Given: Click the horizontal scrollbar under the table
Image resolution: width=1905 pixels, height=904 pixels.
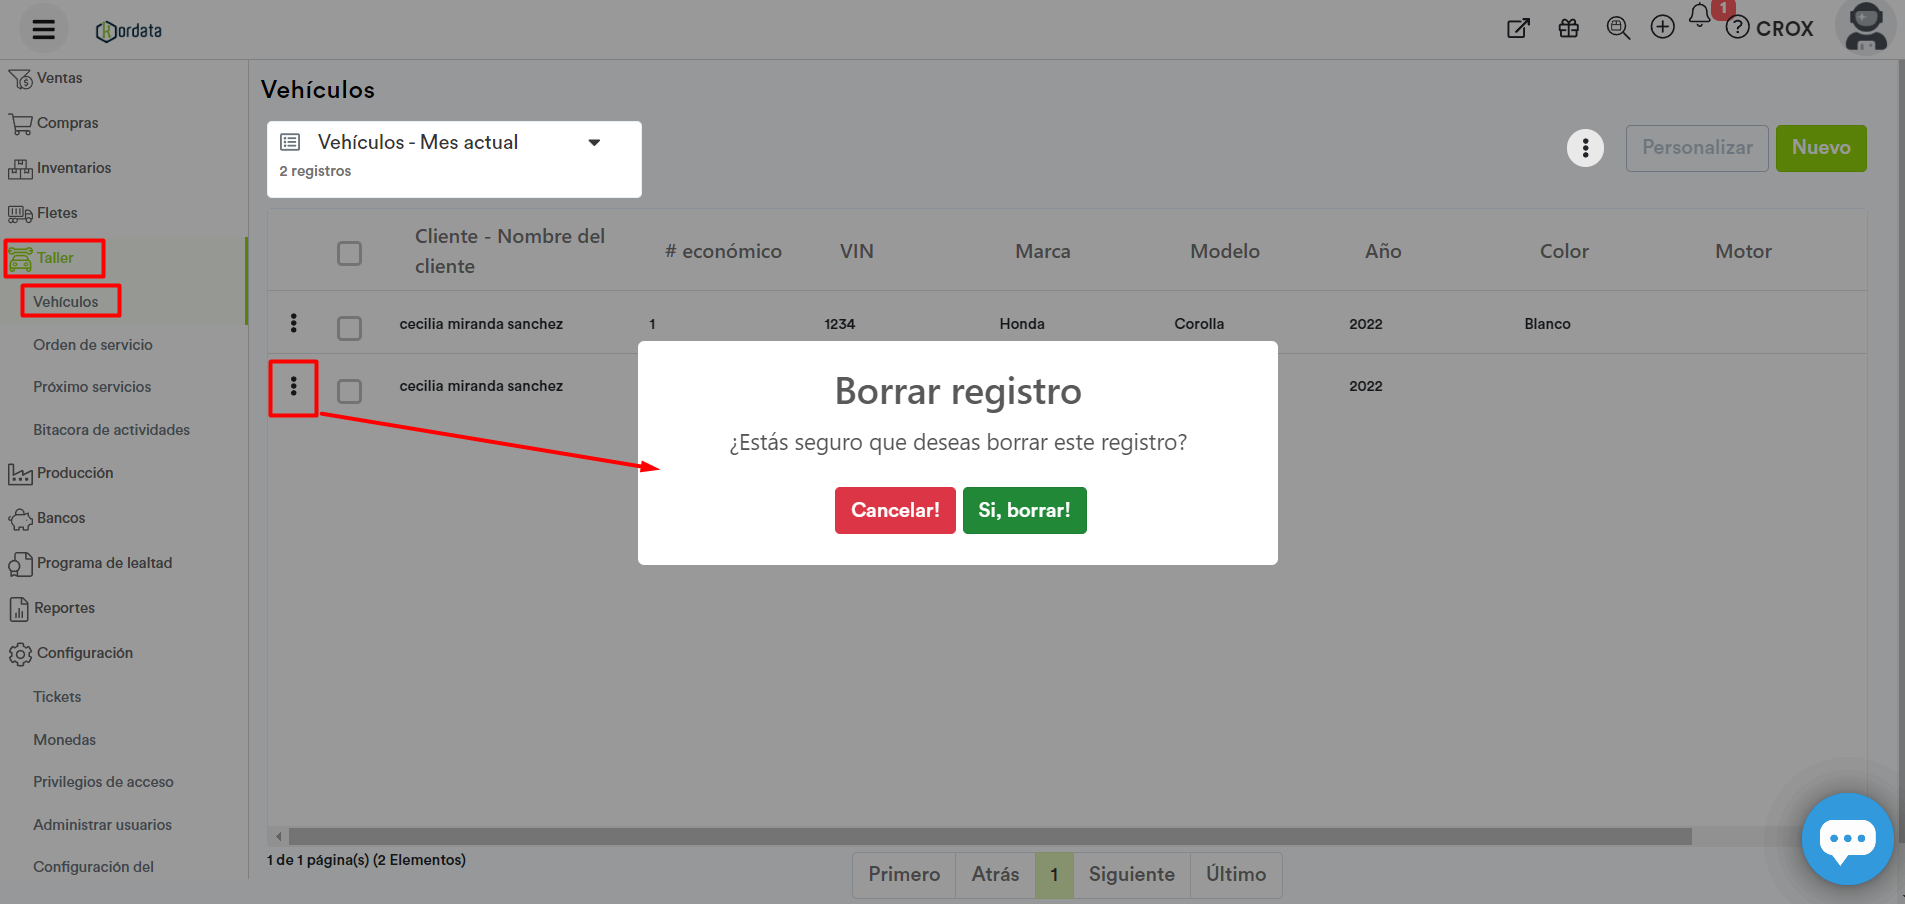Looking at the screenshot, I should pyautogui.click(x=989, y=836).
